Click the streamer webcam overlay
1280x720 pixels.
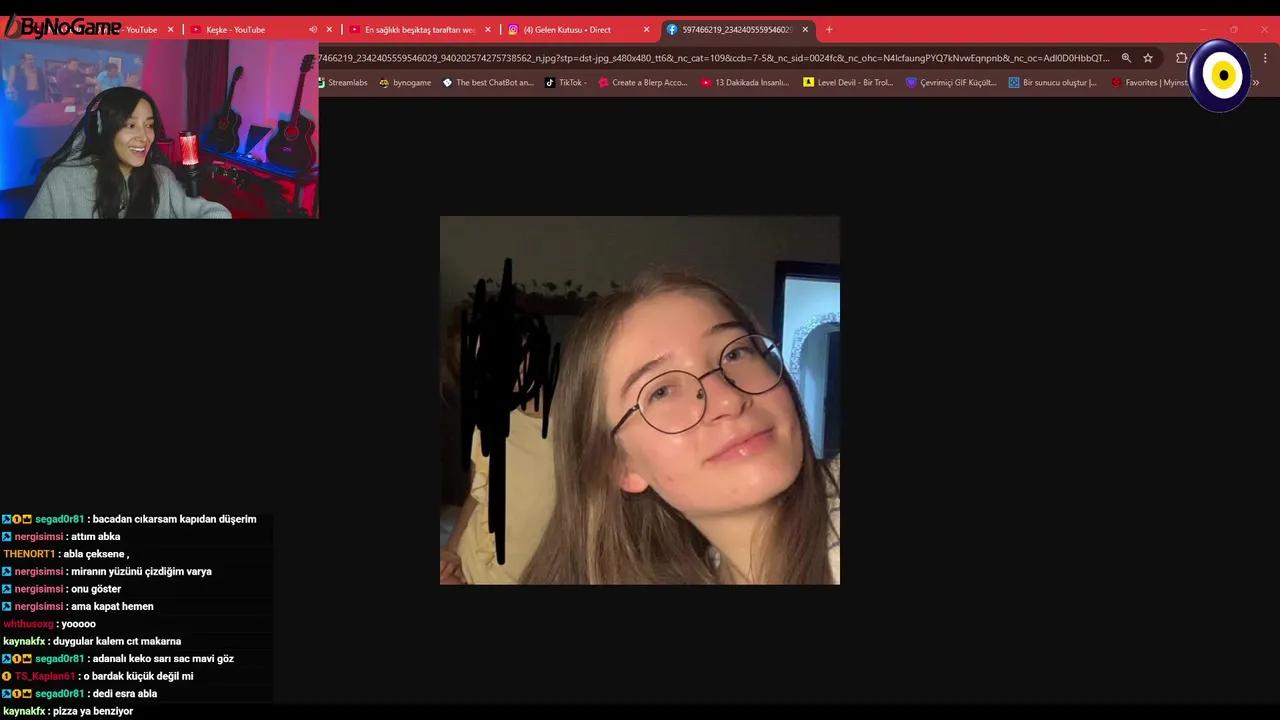(160, 128)
